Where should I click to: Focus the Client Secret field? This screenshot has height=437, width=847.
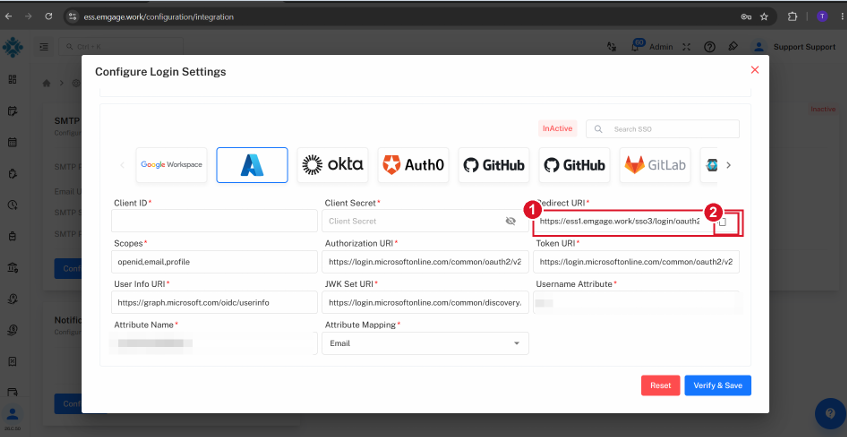point(425,221)
